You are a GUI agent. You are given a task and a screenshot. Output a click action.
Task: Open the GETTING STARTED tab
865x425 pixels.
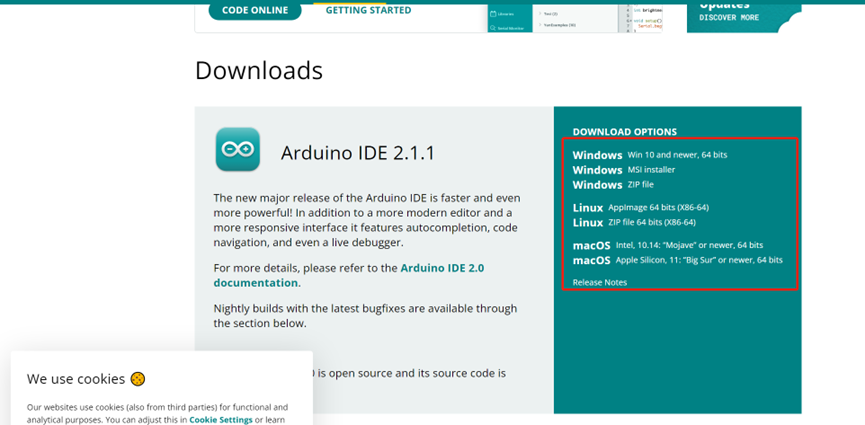coord(368,10)
